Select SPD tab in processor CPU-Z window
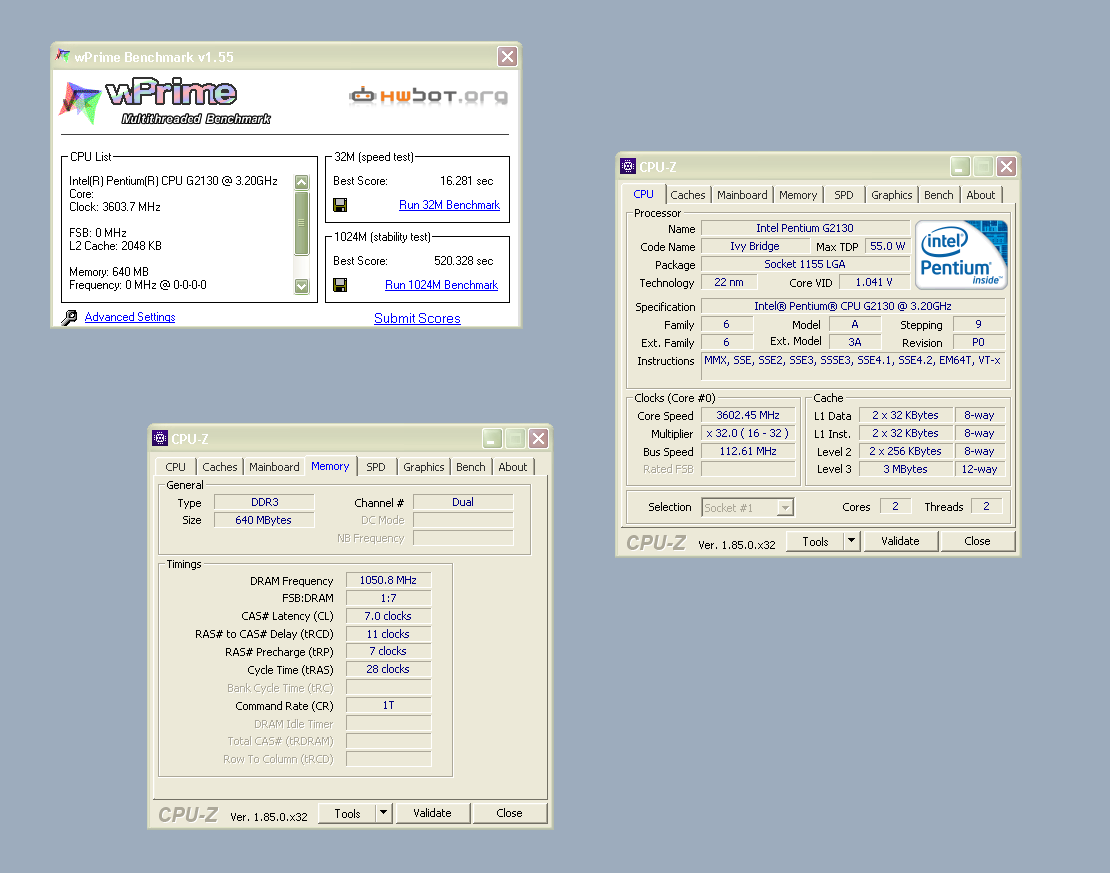1110x873 pixels. click(843, 195)
